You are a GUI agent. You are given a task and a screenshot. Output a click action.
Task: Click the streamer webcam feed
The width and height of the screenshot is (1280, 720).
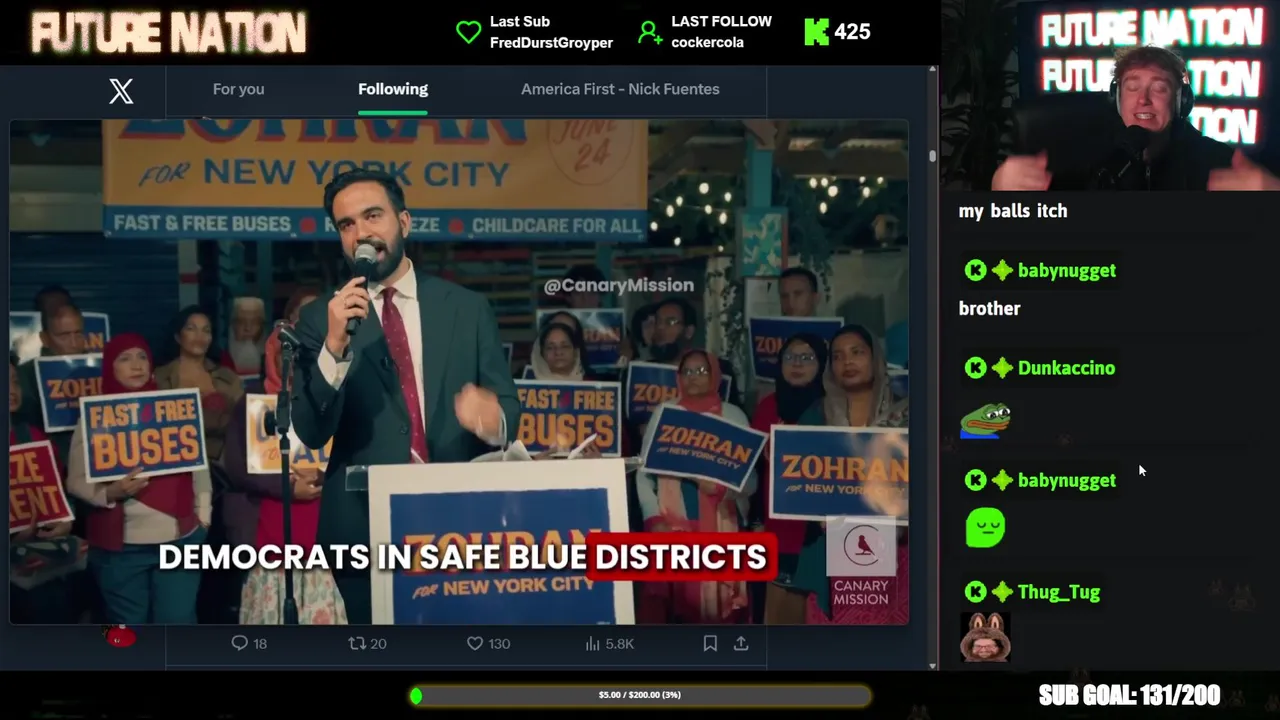[1110, 95]
